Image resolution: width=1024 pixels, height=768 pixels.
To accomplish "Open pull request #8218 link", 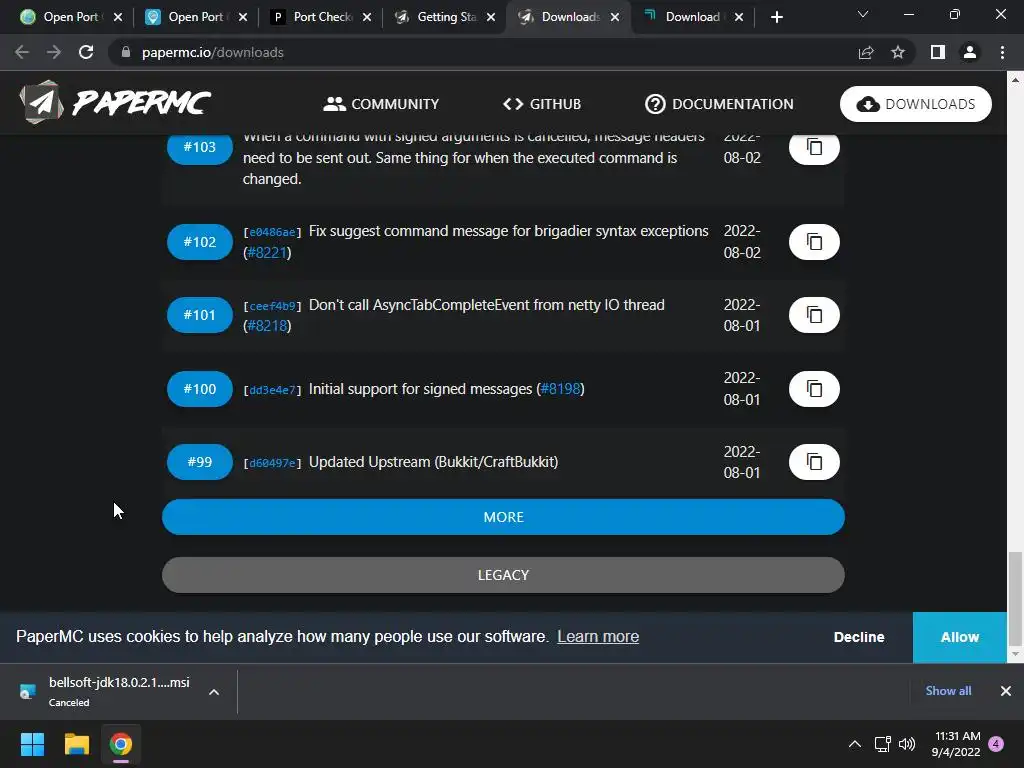I will pos(267,326).
